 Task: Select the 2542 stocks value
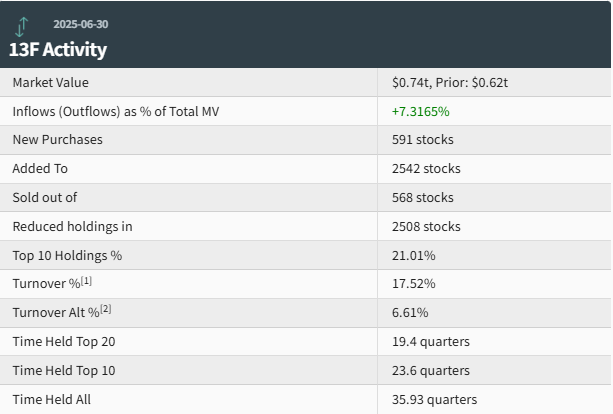426,169
